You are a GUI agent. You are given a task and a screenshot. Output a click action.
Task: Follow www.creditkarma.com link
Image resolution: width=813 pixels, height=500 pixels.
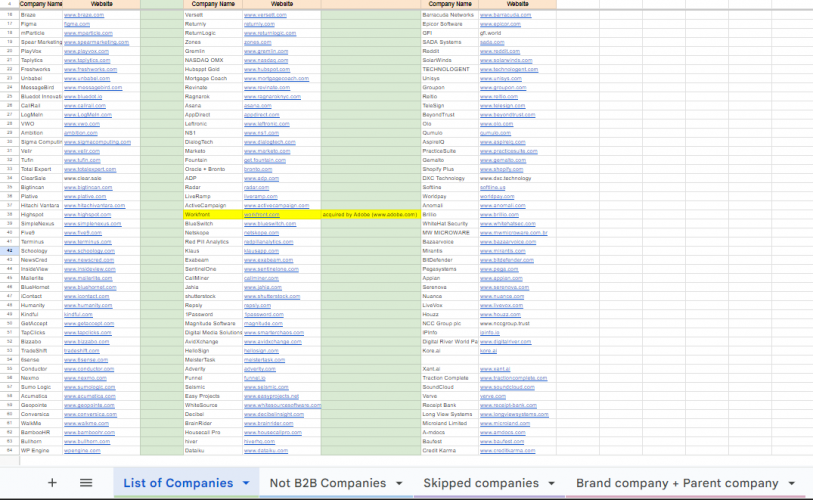coord(508,451)
